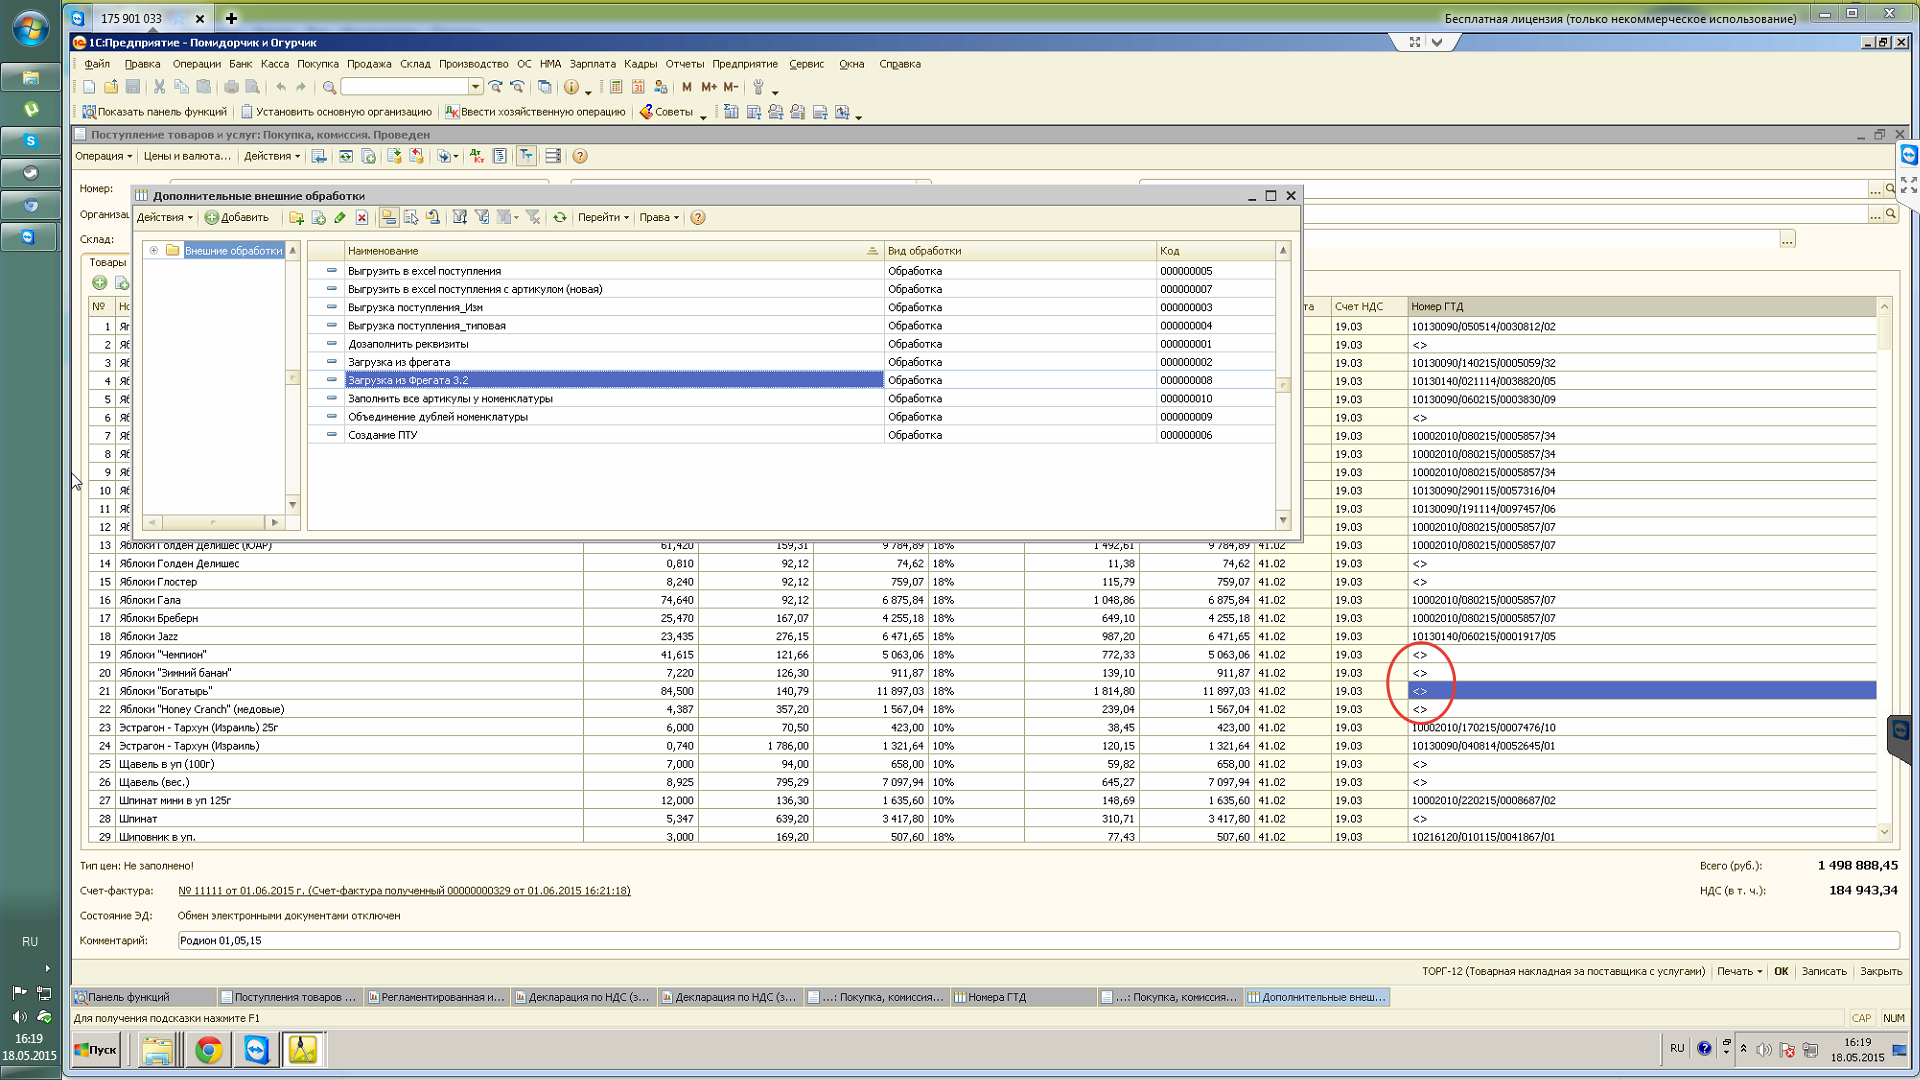
Task: Open the Счет-фактура № 11111 link
Action: [x=404, y=891]
